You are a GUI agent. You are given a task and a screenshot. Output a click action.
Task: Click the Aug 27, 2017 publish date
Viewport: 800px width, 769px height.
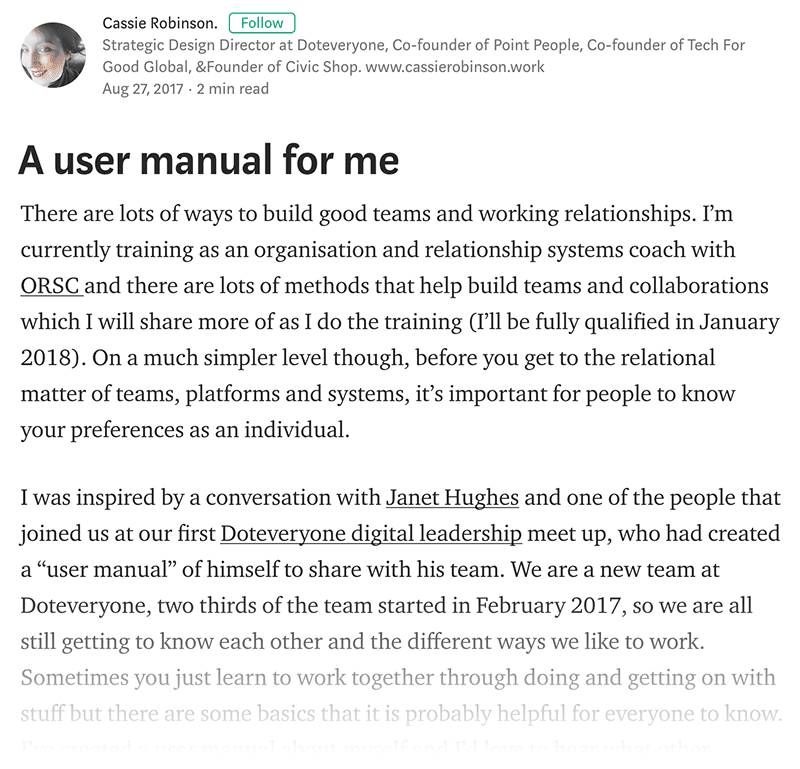[x=143, y=89]
